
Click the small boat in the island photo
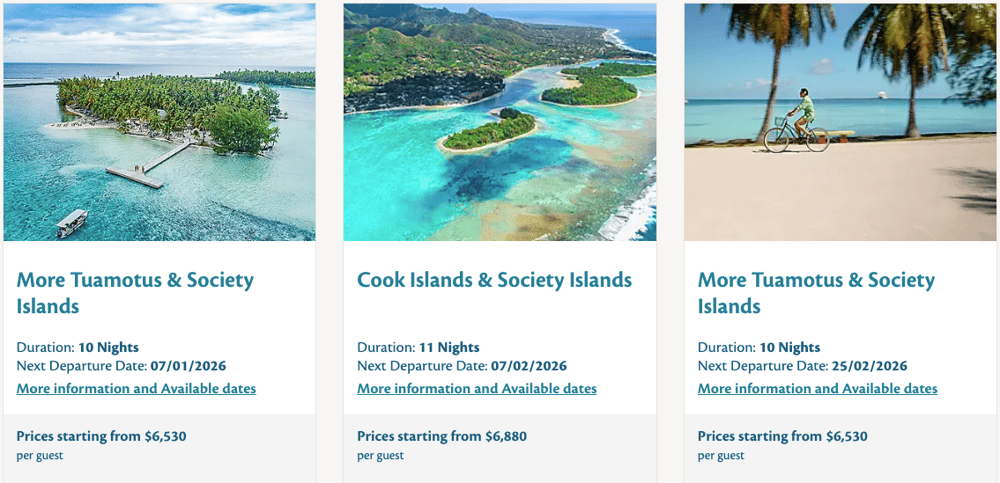[70, 221]
